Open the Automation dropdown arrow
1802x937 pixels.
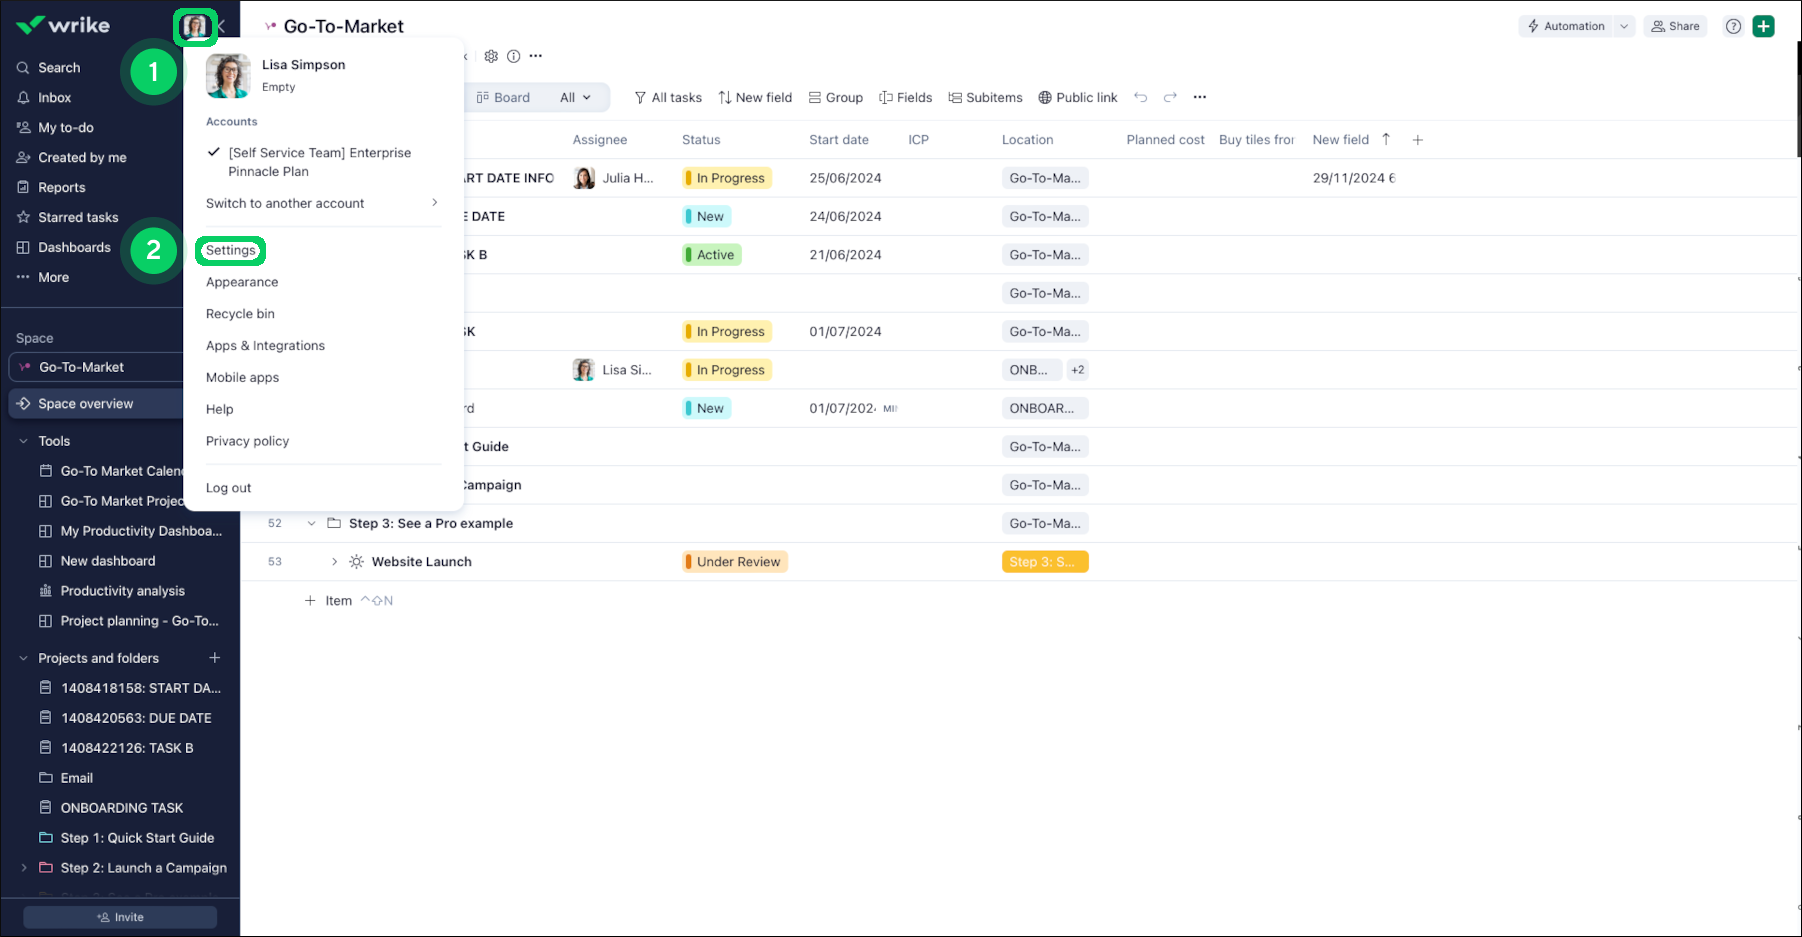tap(1624, 27)
